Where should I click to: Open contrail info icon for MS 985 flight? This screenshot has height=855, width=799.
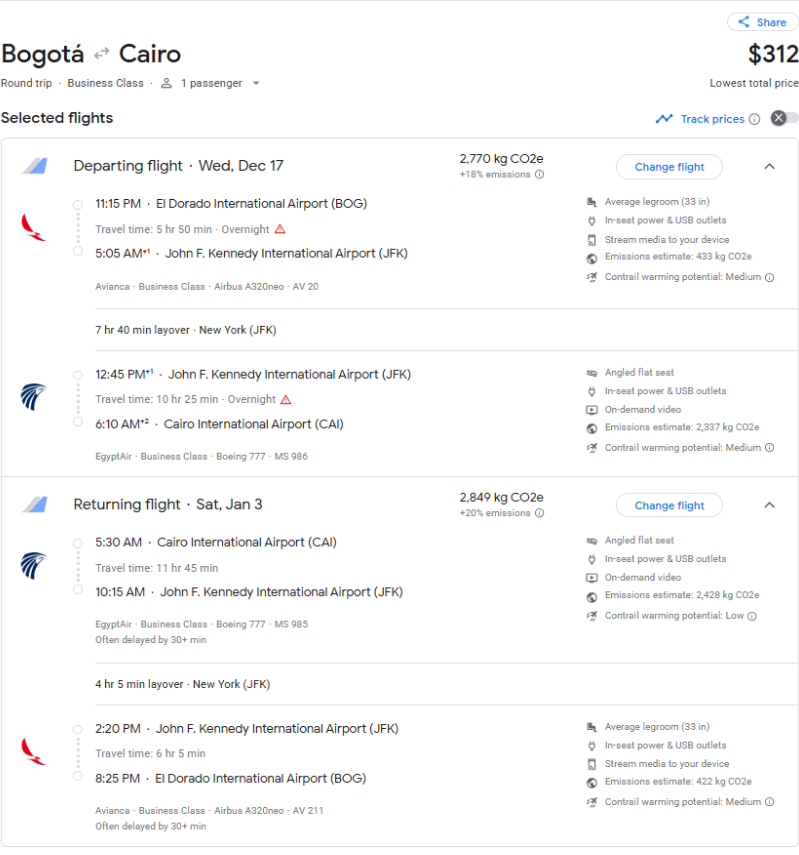pyautogui.click(x=752, y=616)
